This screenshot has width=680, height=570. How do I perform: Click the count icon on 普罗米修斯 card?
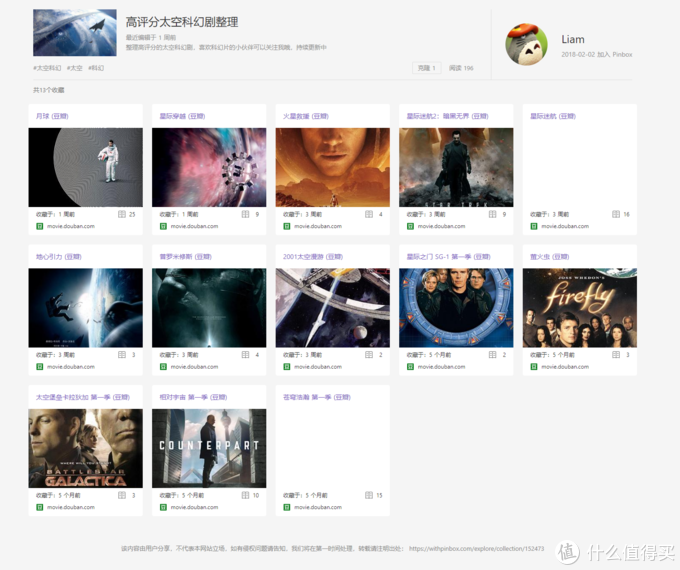coord(245,355)
